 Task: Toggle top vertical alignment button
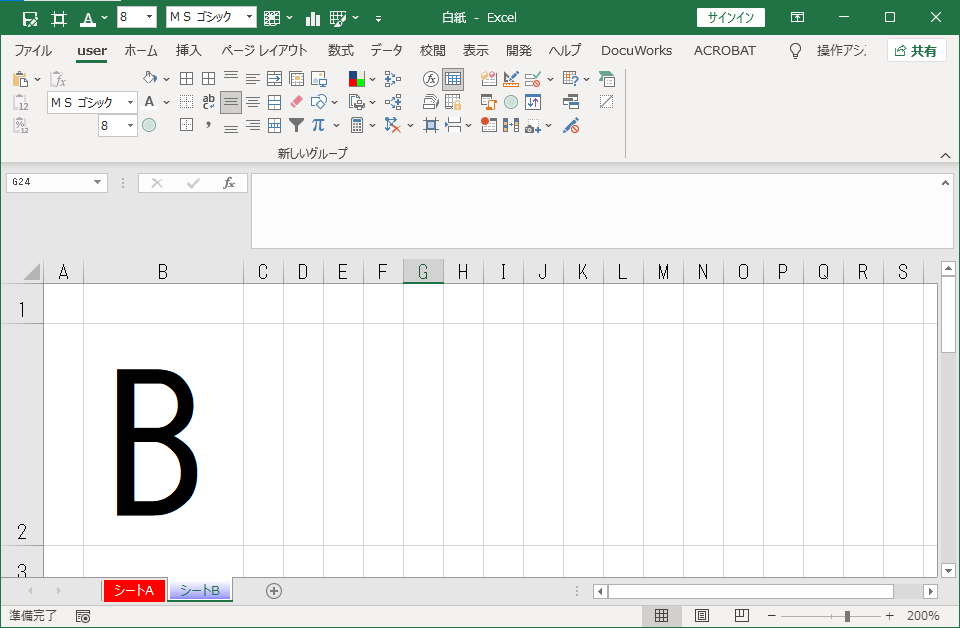[x=231, y=78]
